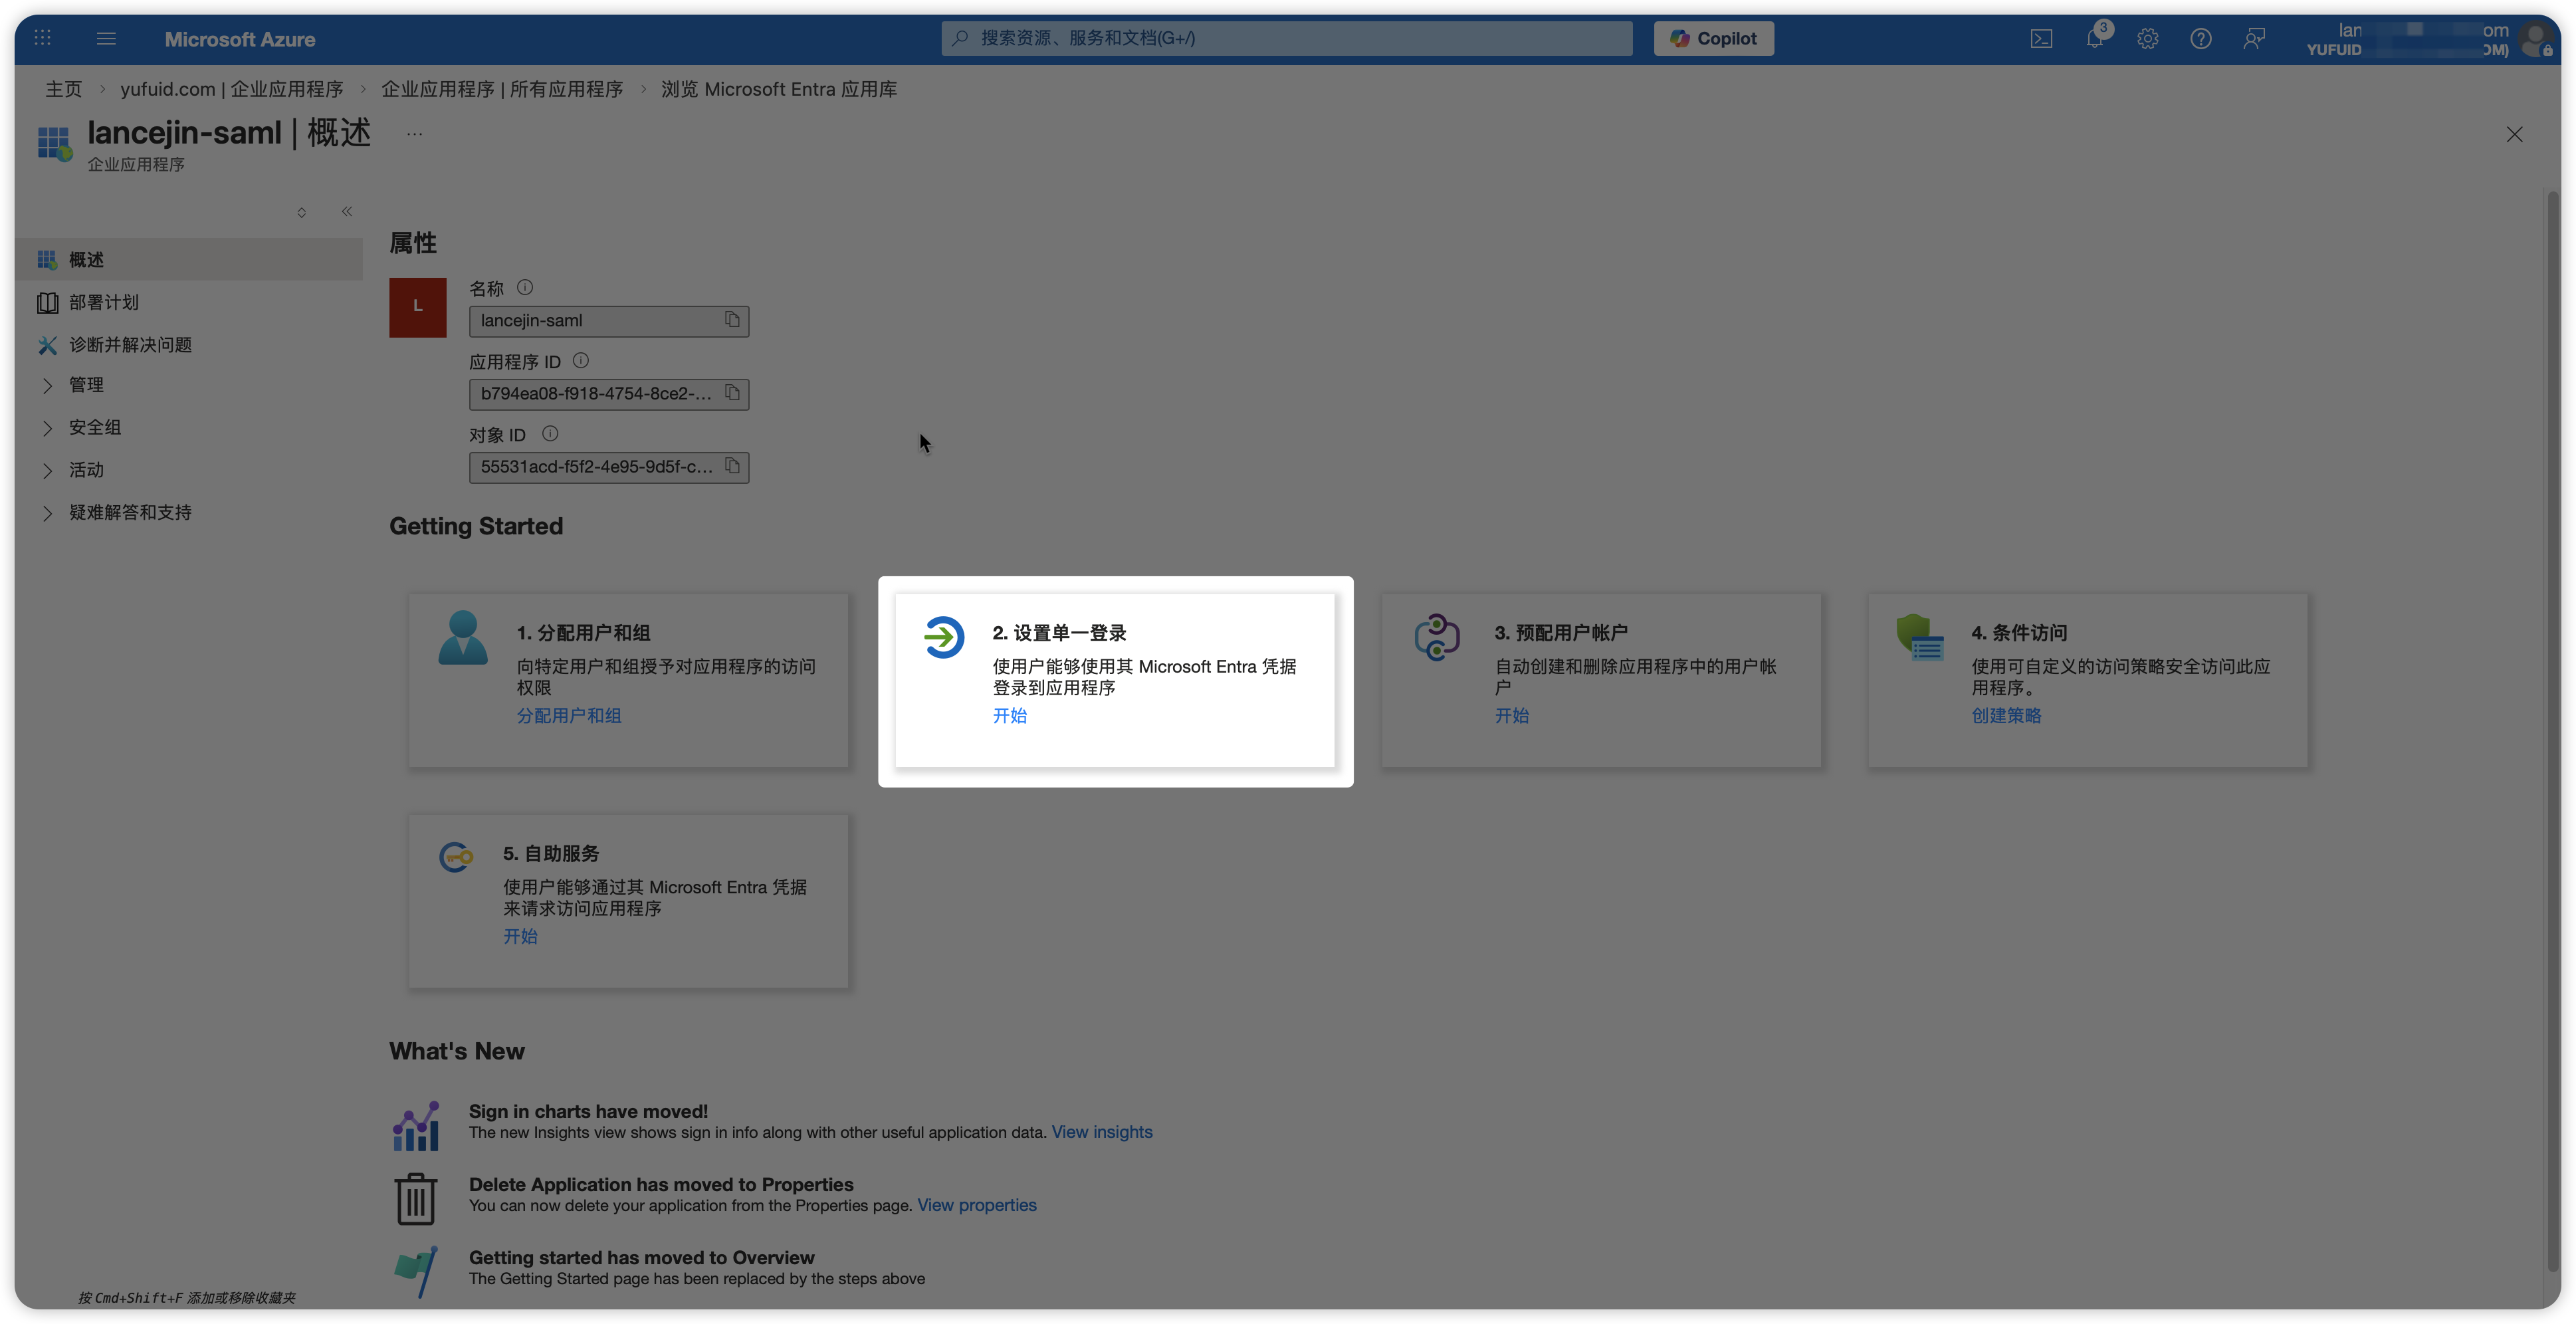2576x1324 pixels.
Task: Click 开始 under 设置单一登录
Action: coord(1009,716)
